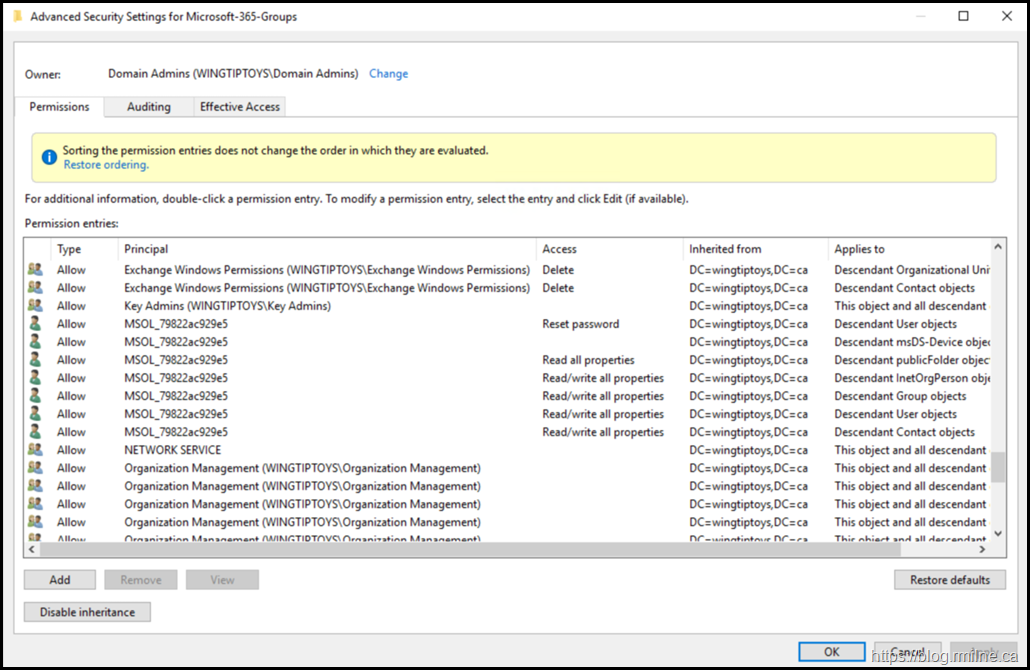Image resolution: width=1030 pixels, height=670 pixels.
Task: Click the blue info icon in the yellow notice
Action: pos(48,157)
